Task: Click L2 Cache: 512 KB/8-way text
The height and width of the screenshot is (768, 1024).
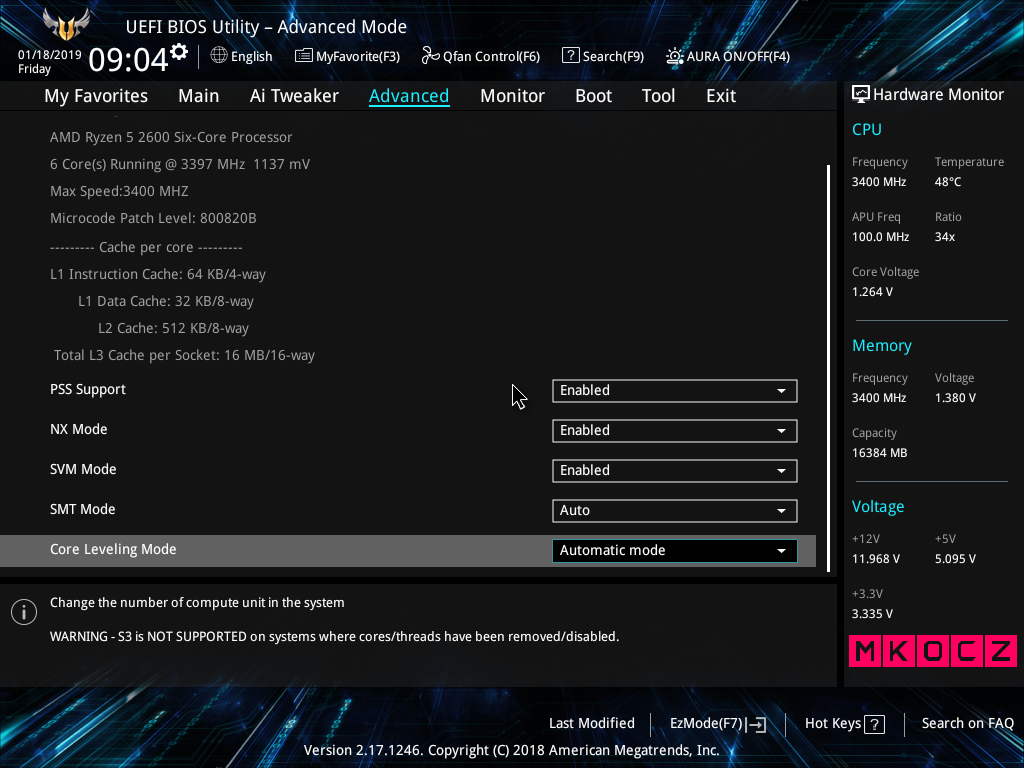Action: point(173,328)
